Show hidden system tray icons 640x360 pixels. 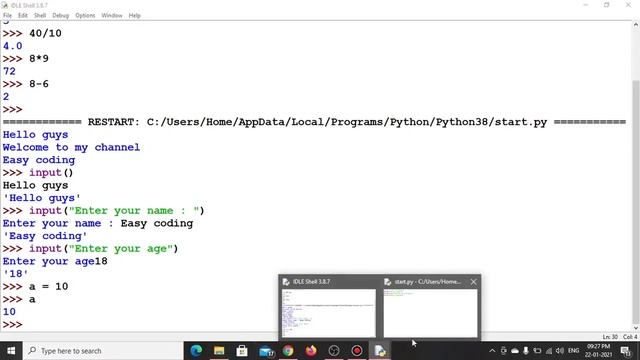492,351
